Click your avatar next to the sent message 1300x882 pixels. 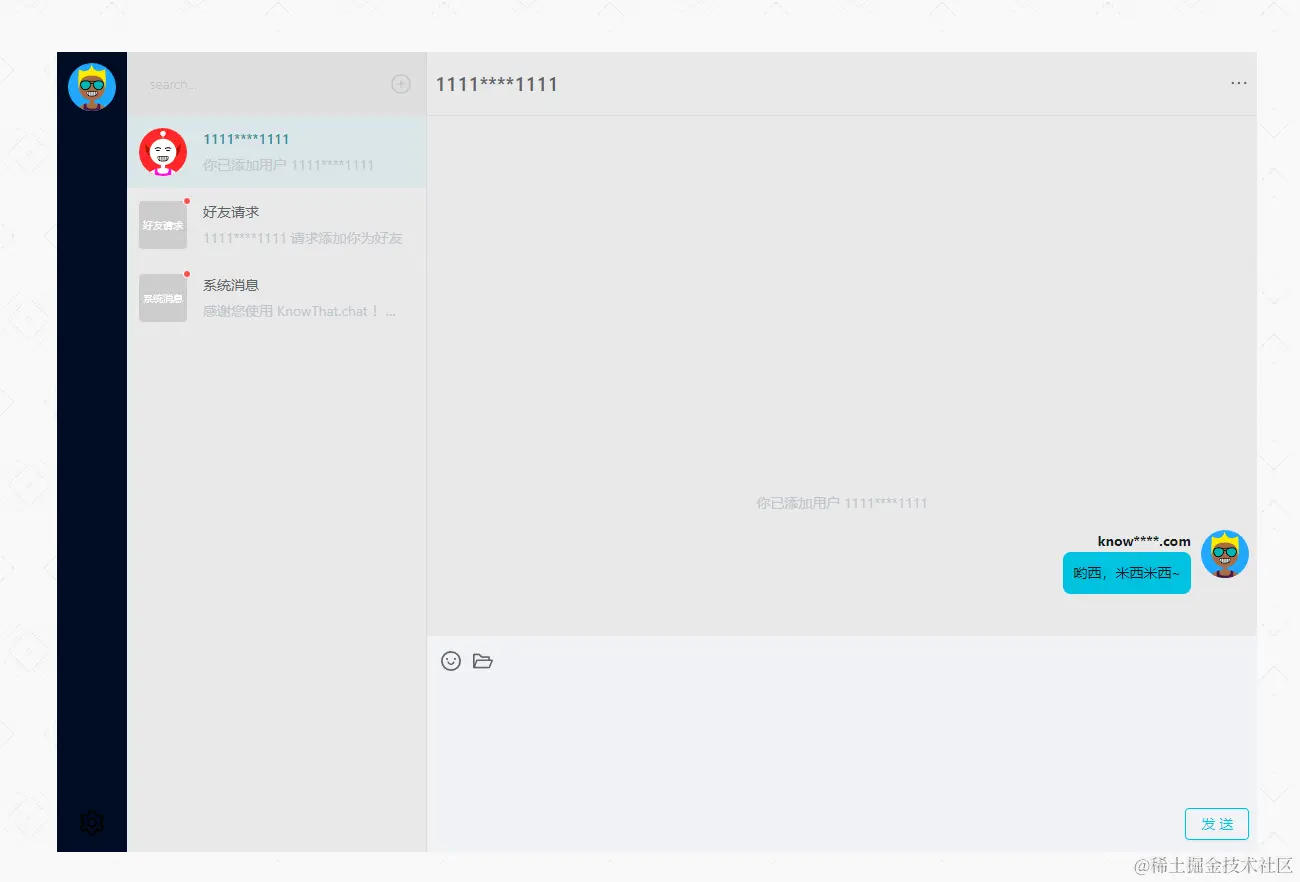[1224, 554]
